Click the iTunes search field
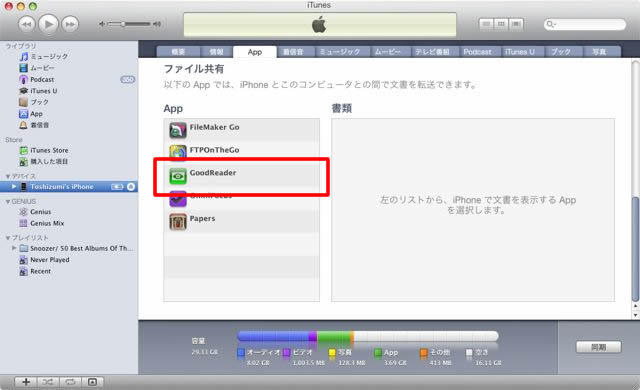 tap(584, 24)
